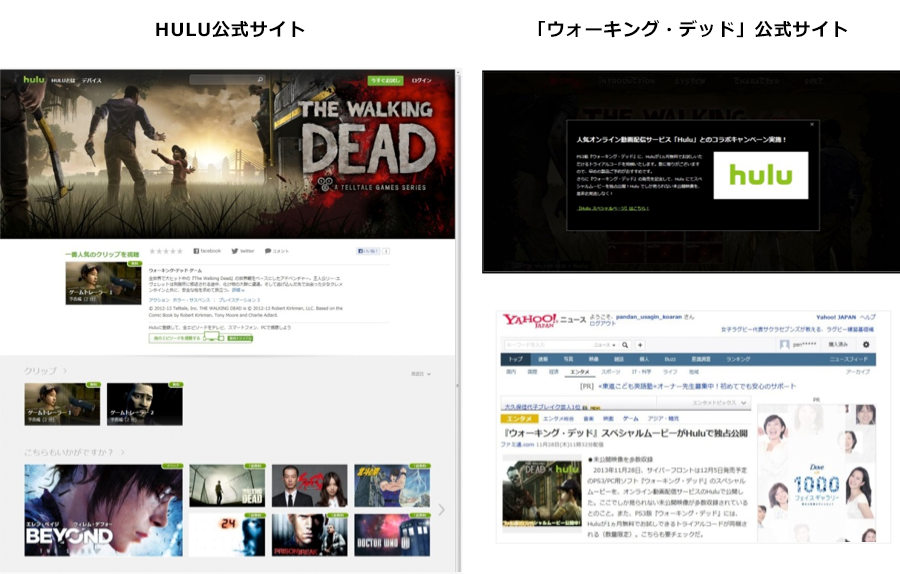Viewport: 900px width, 574px height.
Task: Click the green Hulu special page link
Action: click(613, 208)
